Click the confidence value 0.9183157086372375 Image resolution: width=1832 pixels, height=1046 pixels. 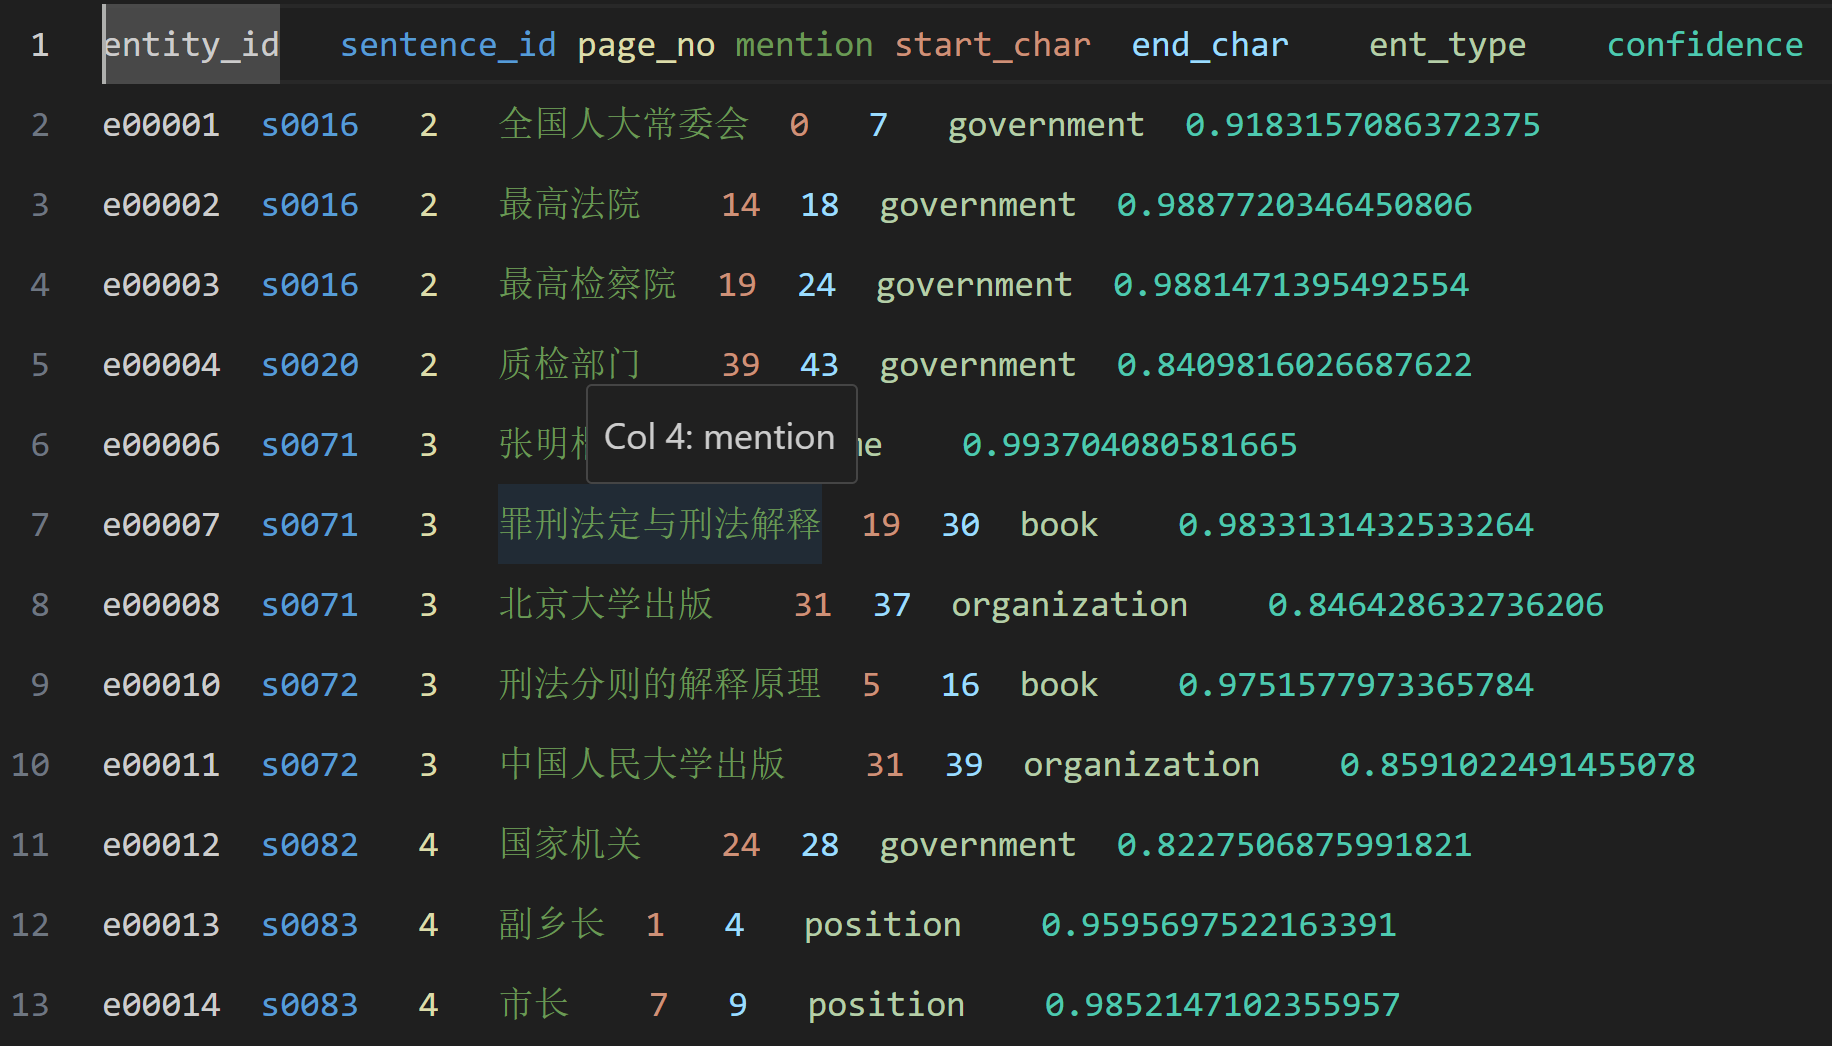point(1362,124)
